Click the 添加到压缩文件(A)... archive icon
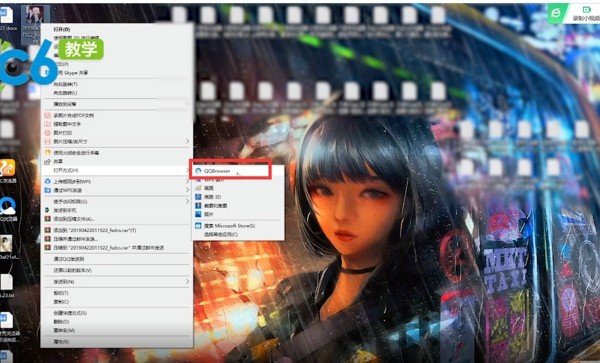The height and width of the screenshot is (363, 600). pos(47,219)
